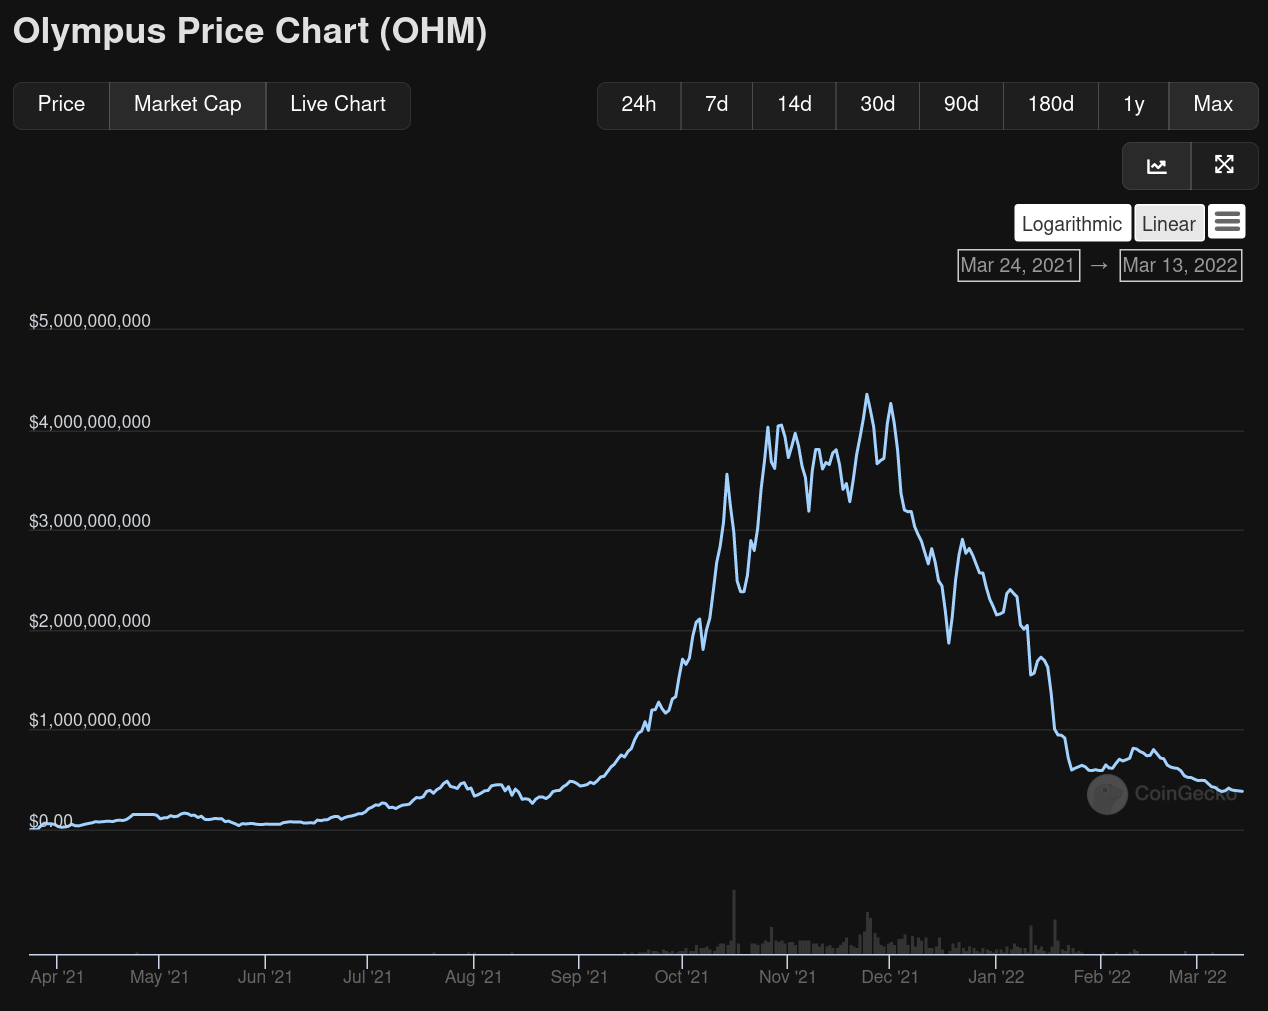Select the 1y time range
The height and width of the screenshot is (1011, 1268).
[1133, 105]
